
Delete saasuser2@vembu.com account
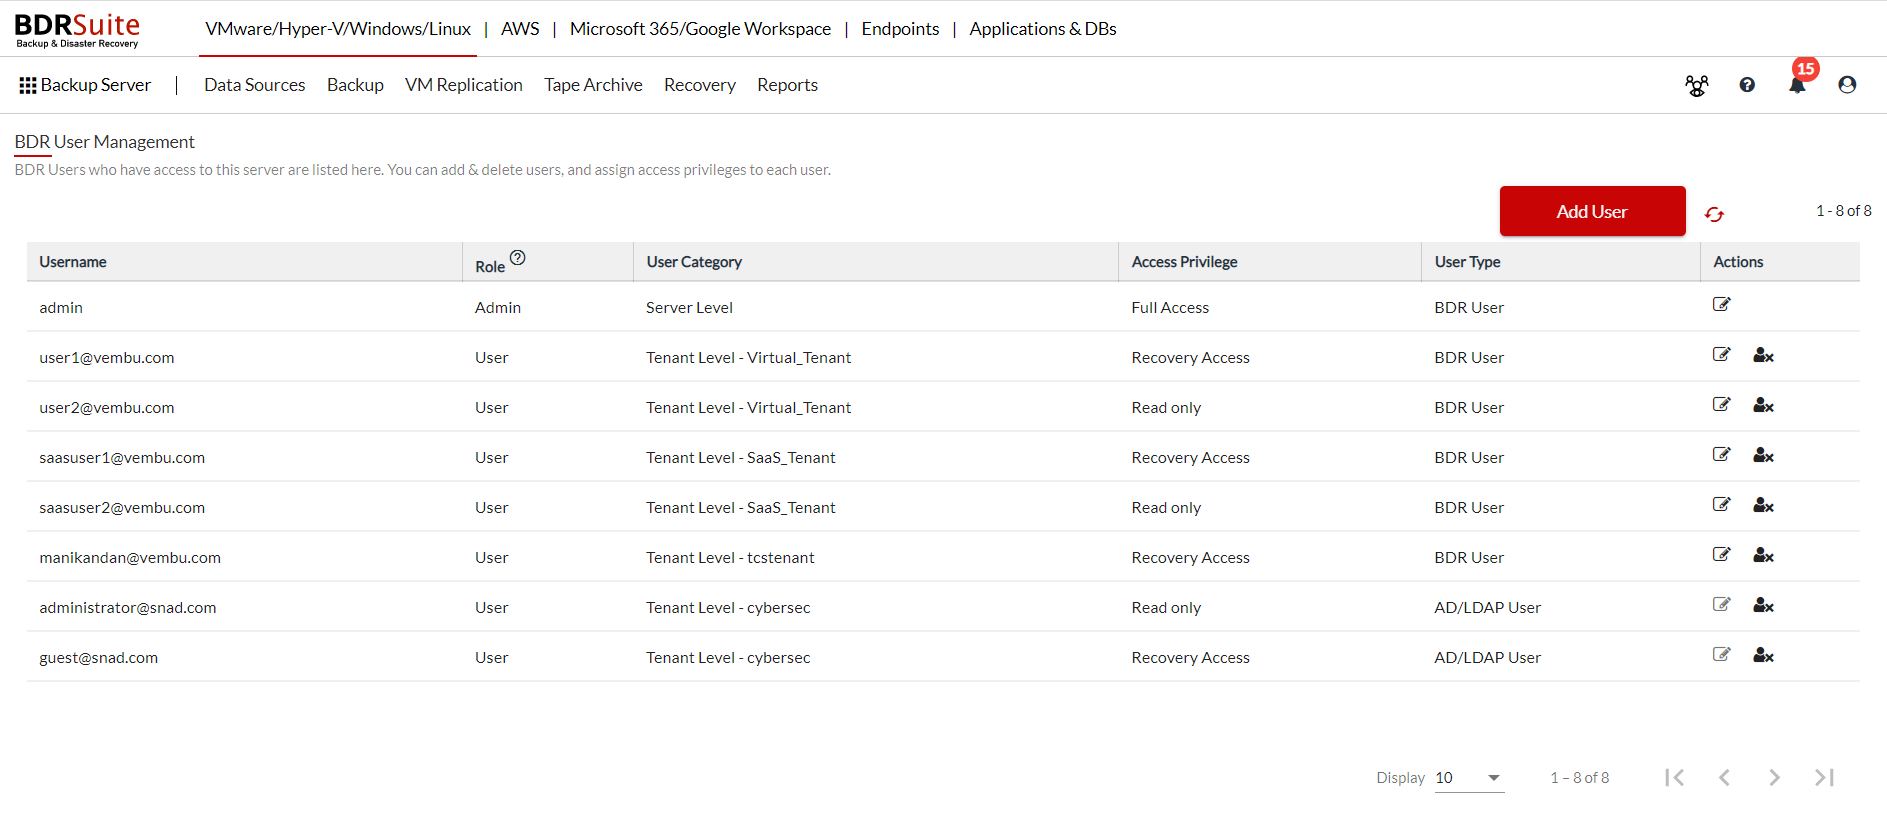tap(1763, 505)
